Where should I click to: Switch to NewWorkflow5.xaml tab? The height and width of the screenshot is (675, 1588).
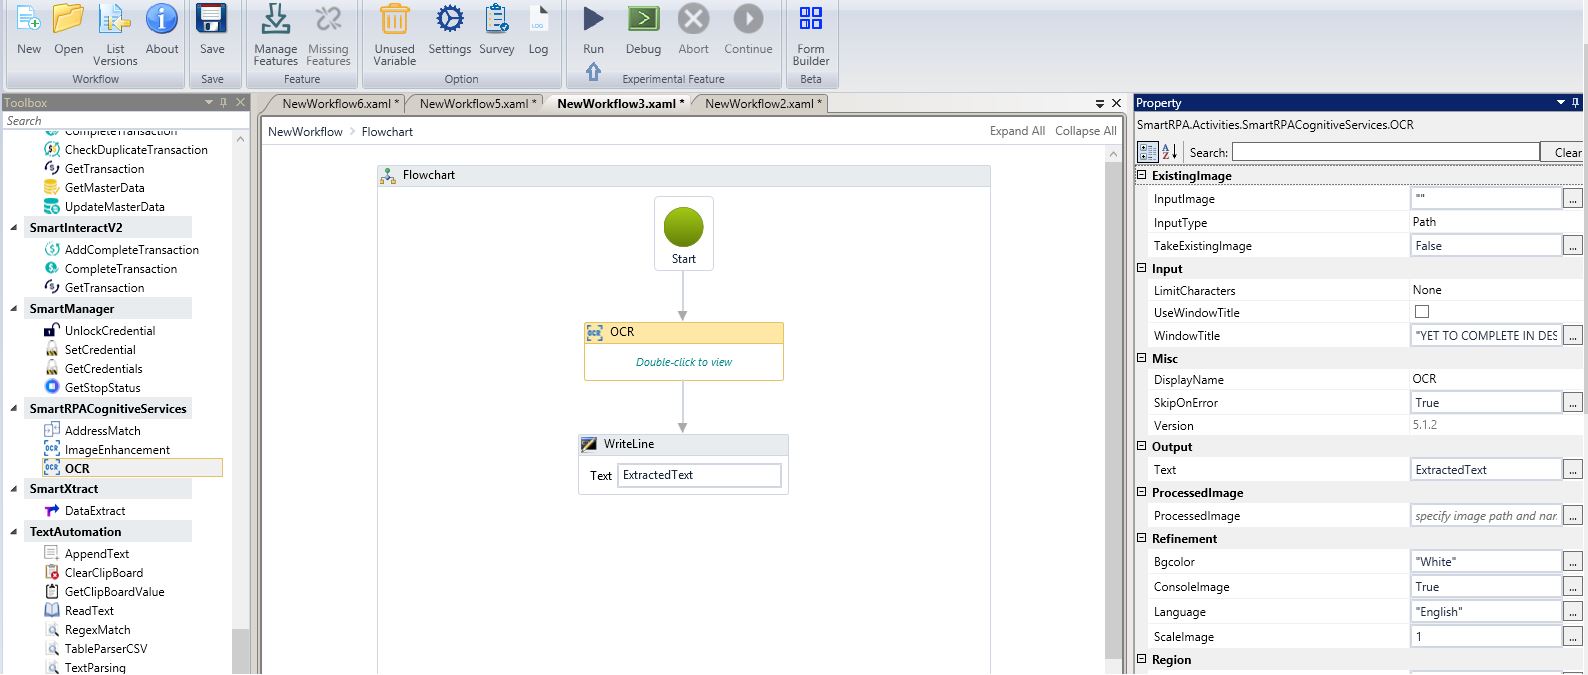pyautogui.click(x=474, y=104)
